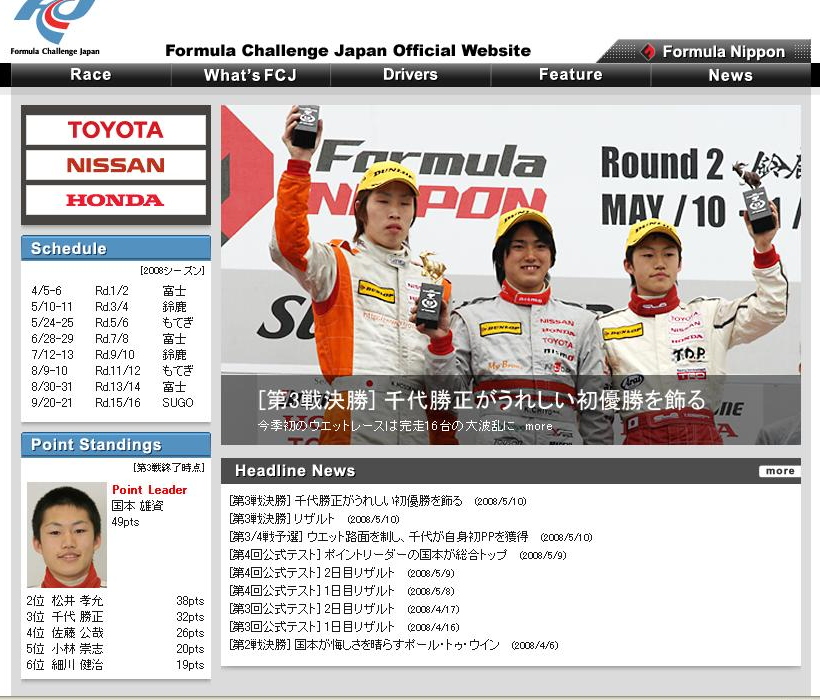Open the 第3戦決勝 千代勝正 hero headline
Image resolution: width=820 pixels, height=700 pixels.
pos(481,400)
